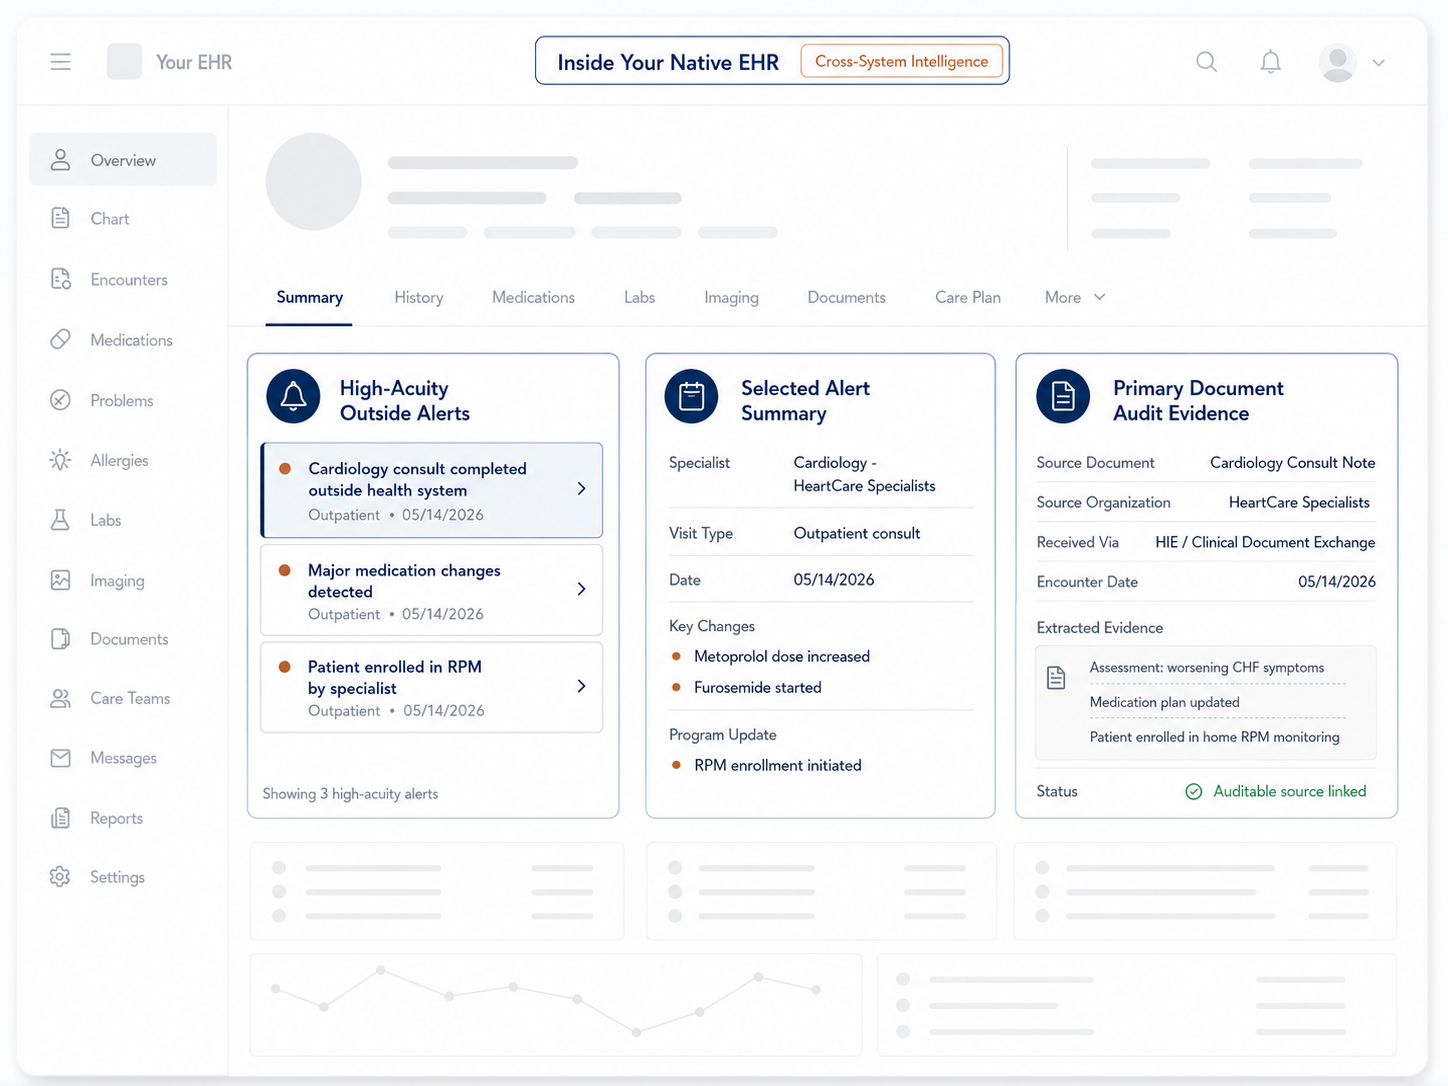The image size is (1448, 1086).
Task: Click the Cross-System Intelligence badge
Action: (901, 61)
